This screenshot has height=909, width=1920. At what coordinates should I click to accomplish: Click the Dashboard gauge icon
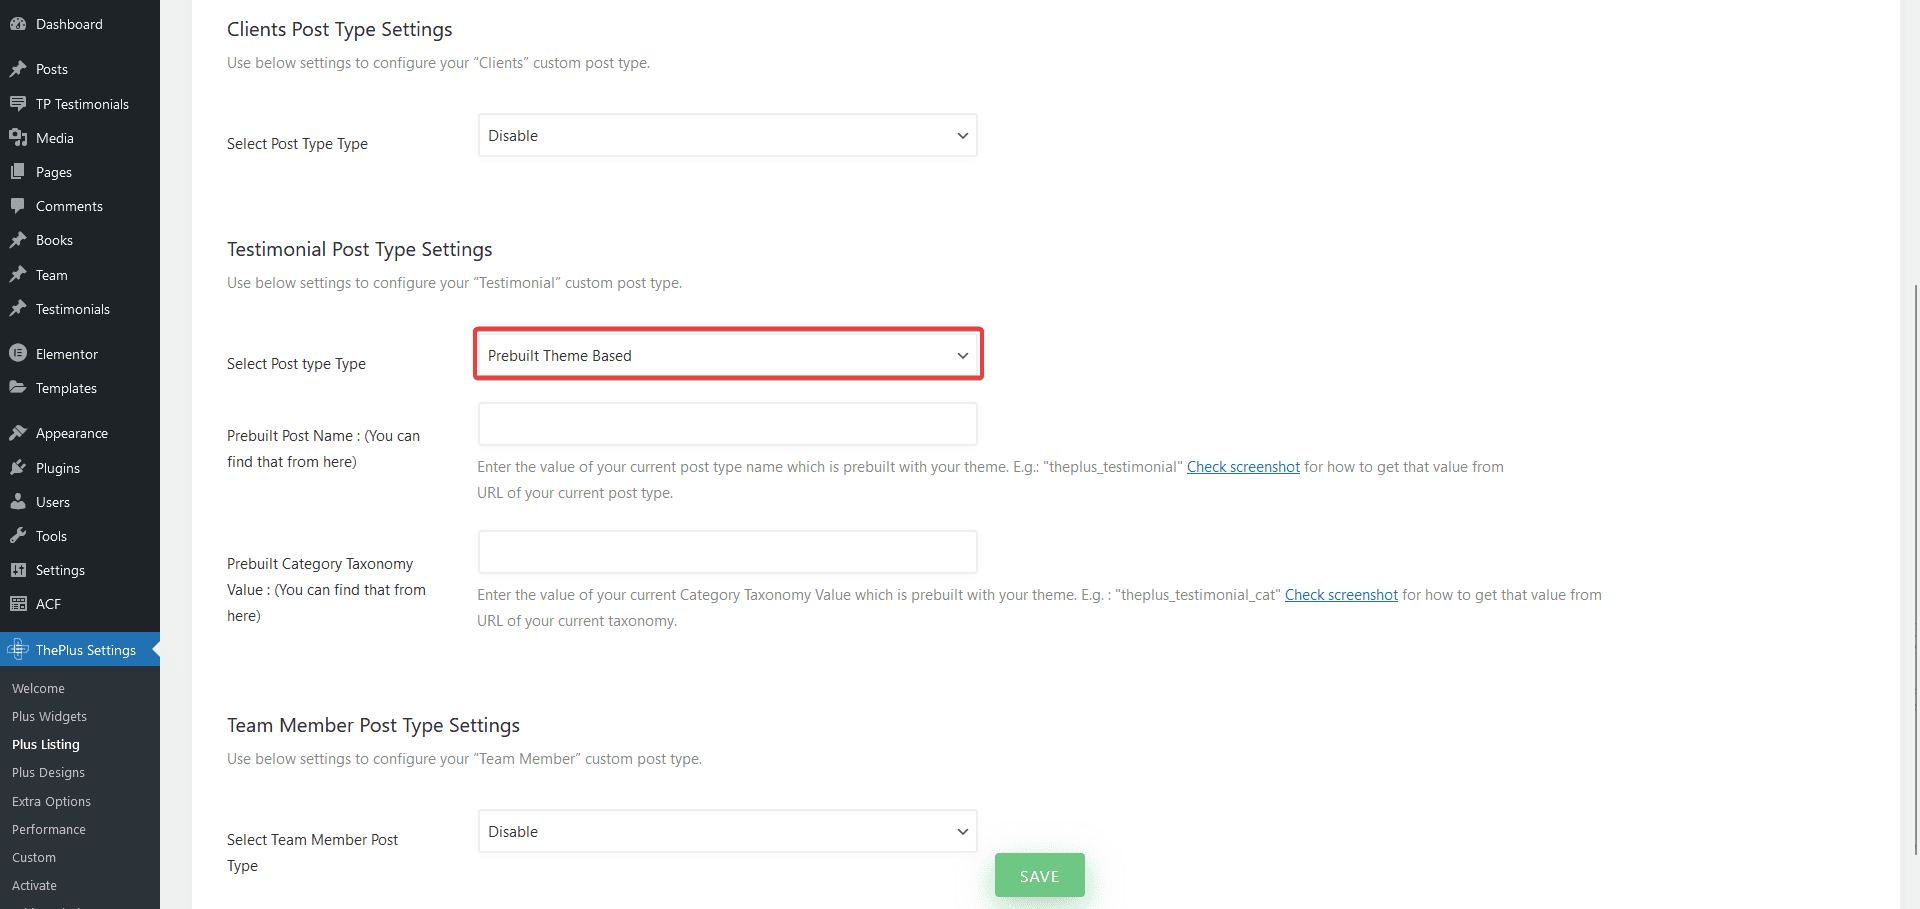pyautogui.click(x=18, y=24)
